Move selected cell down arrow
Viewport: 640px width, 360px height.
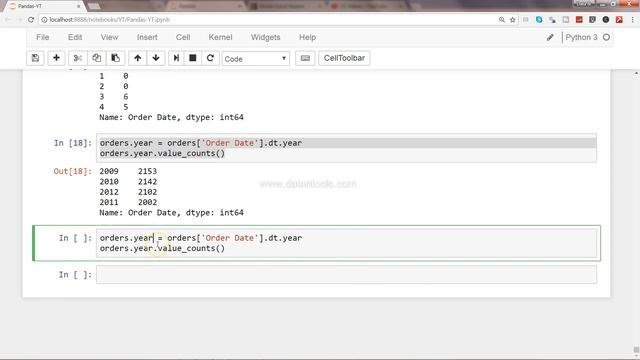[156, 58]
